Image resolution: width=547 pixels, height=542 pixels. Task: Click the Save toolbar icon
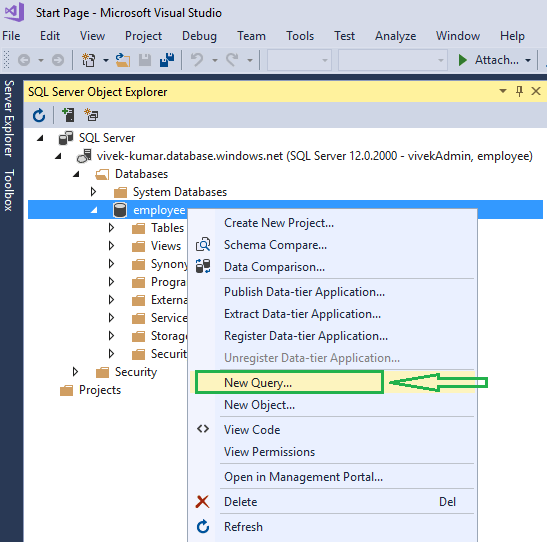(x=145, y=60)
